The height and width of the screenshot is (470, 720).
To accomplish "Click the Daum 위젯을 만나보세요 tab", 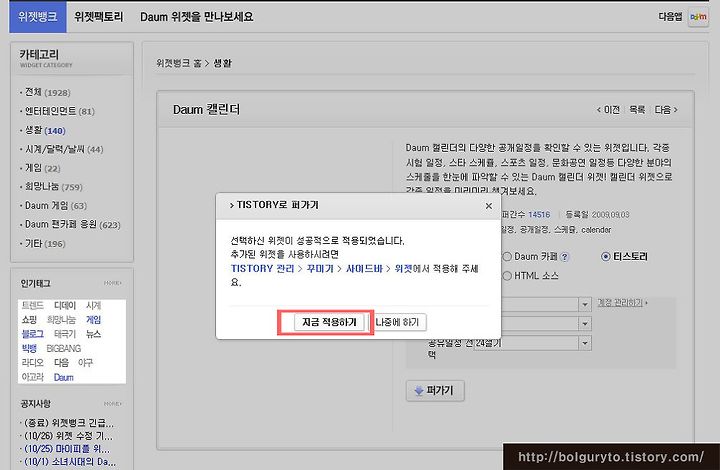I will (197, 17).
